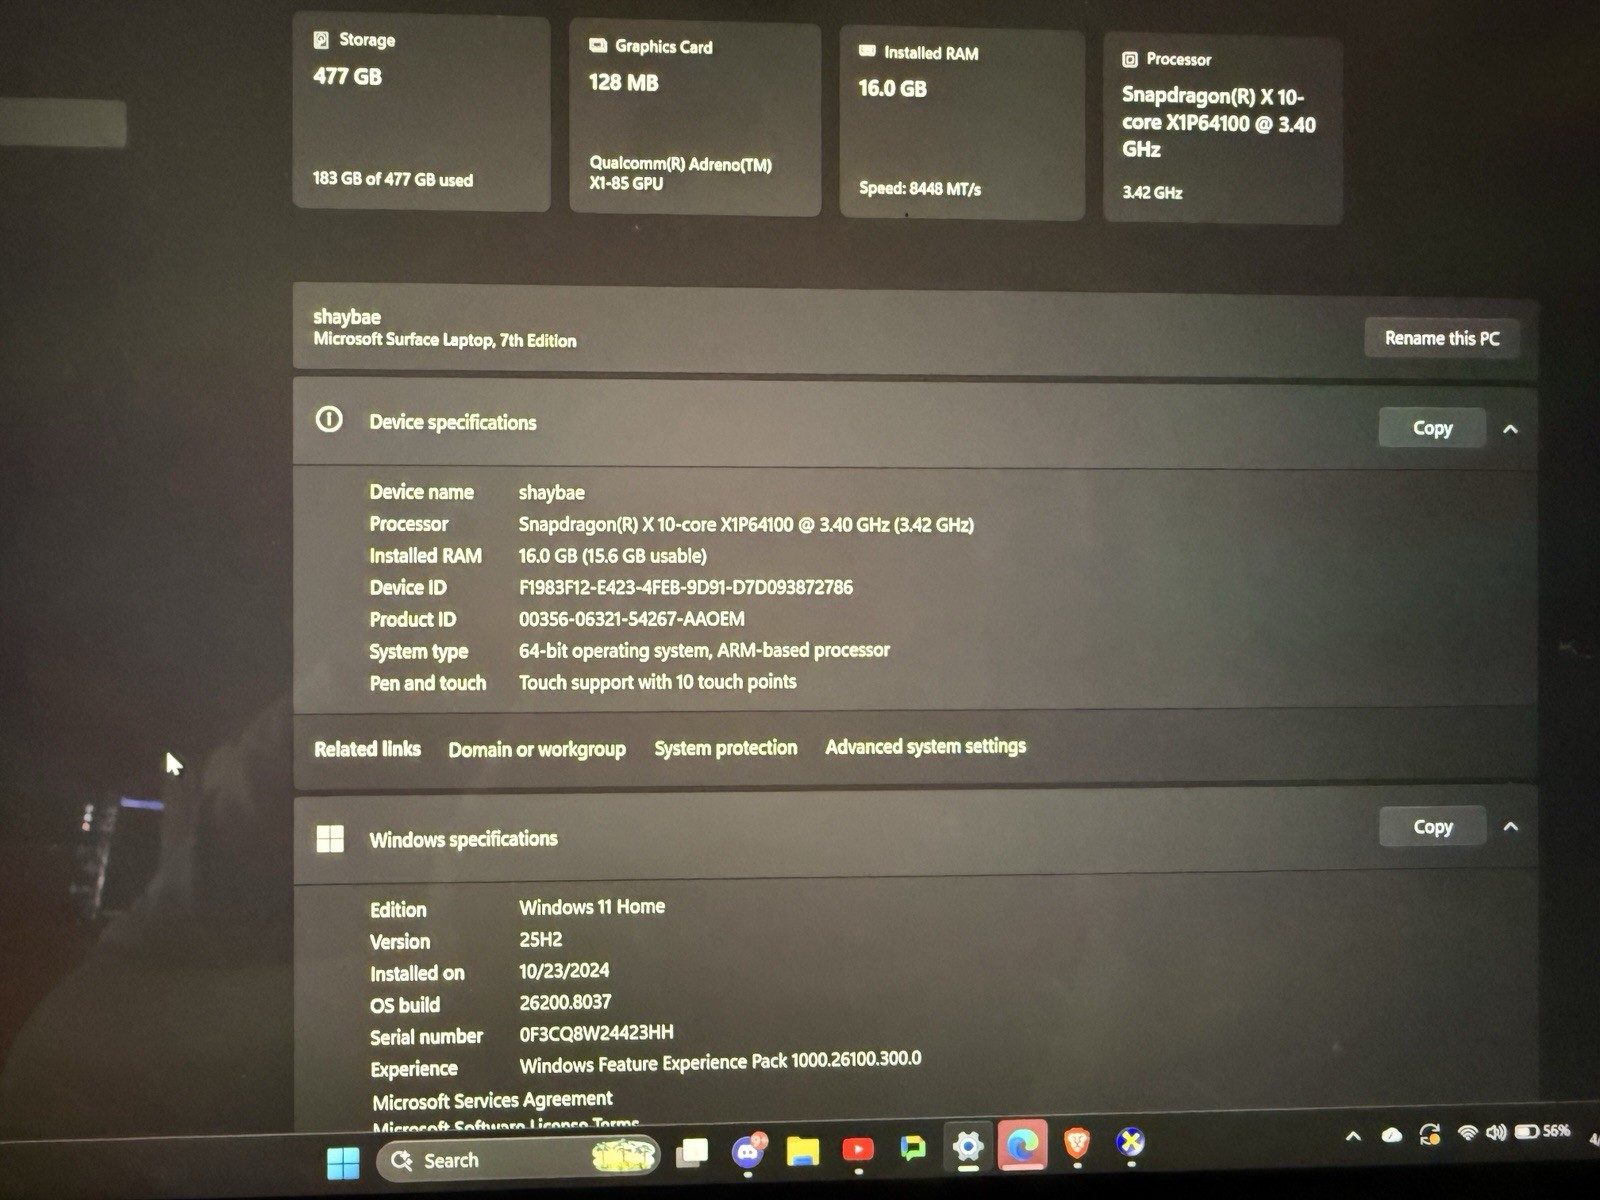The width and height of the screenshot is (1600, 1200).
Task: Show hidden tray icons chevron
Action: [x=1353, y=1136]
